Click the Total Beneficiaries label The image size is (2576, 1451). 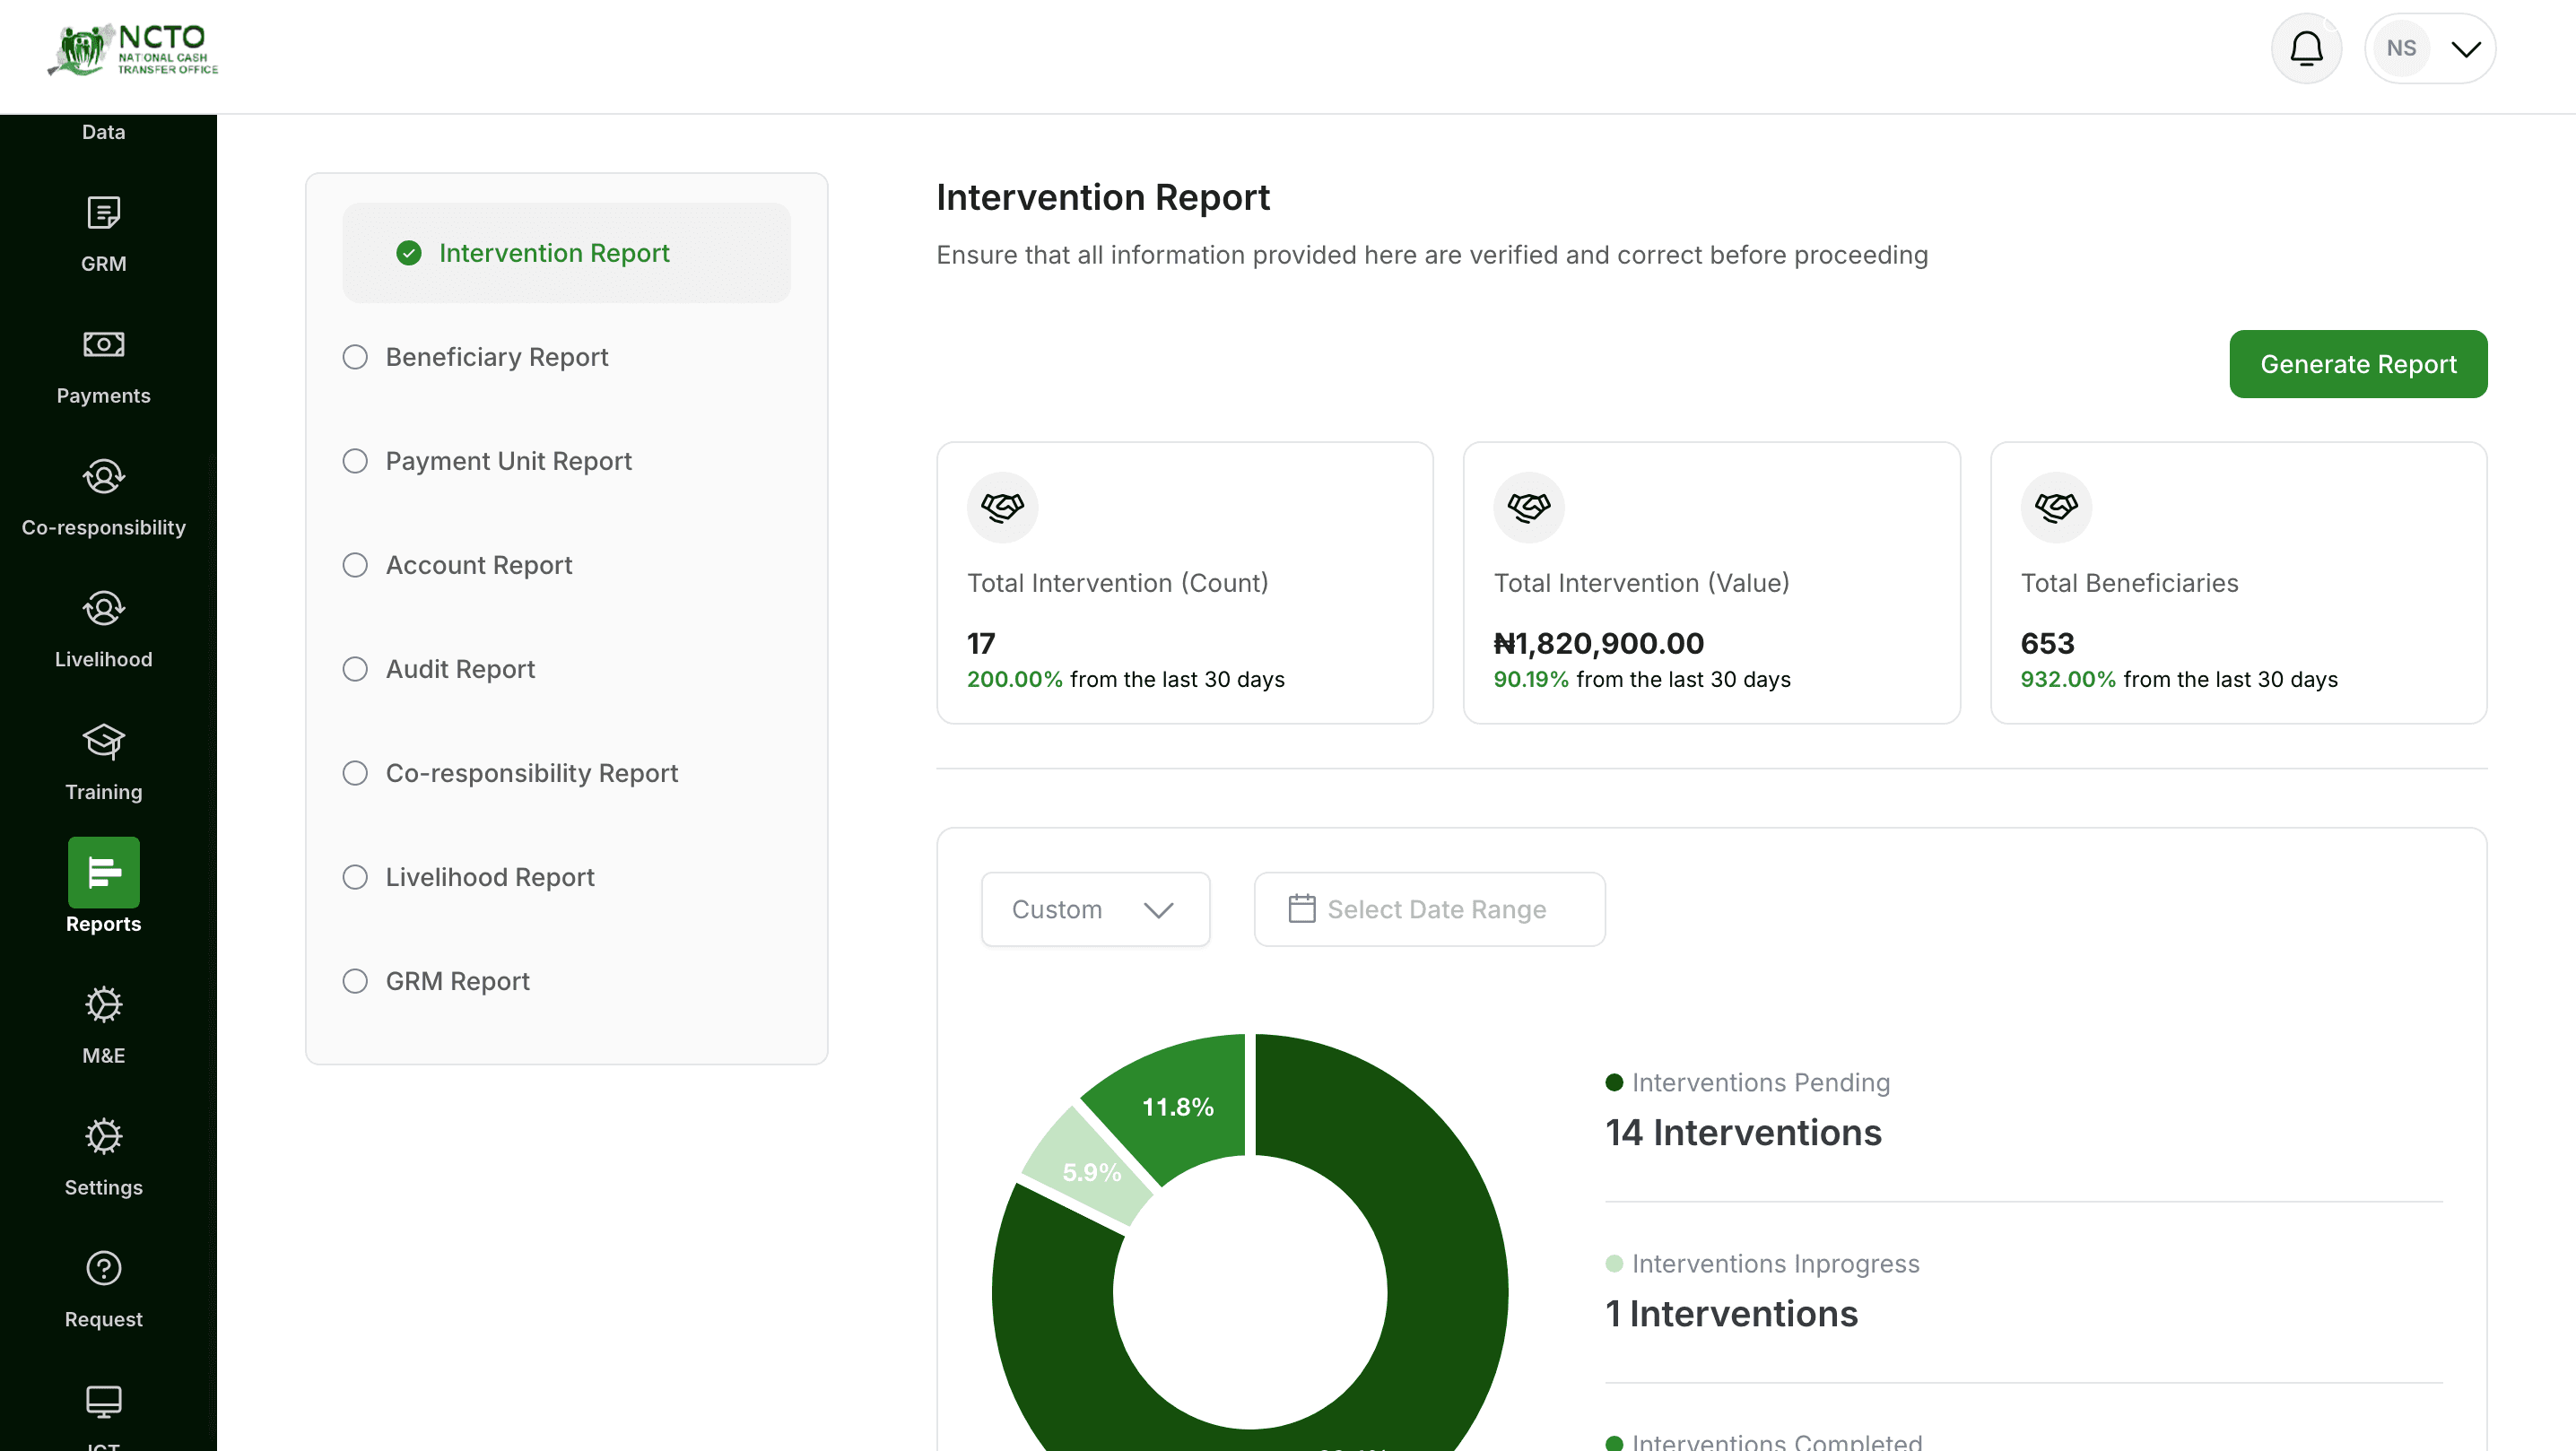click(2129, 583)
